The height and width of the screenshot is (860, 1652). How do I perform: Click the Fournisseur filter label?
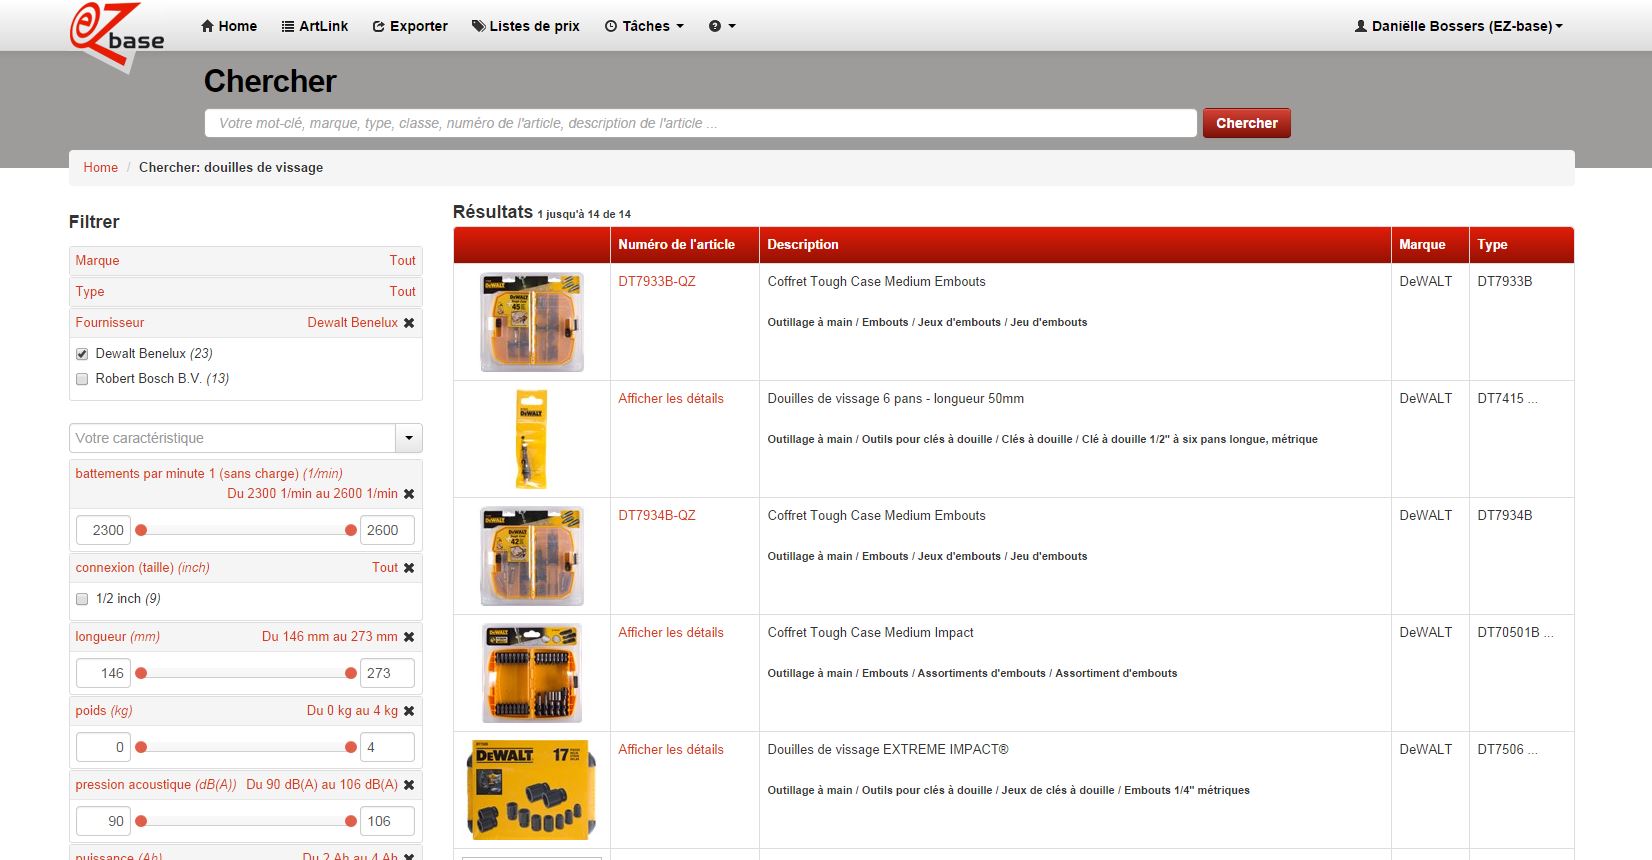[110, 323]
